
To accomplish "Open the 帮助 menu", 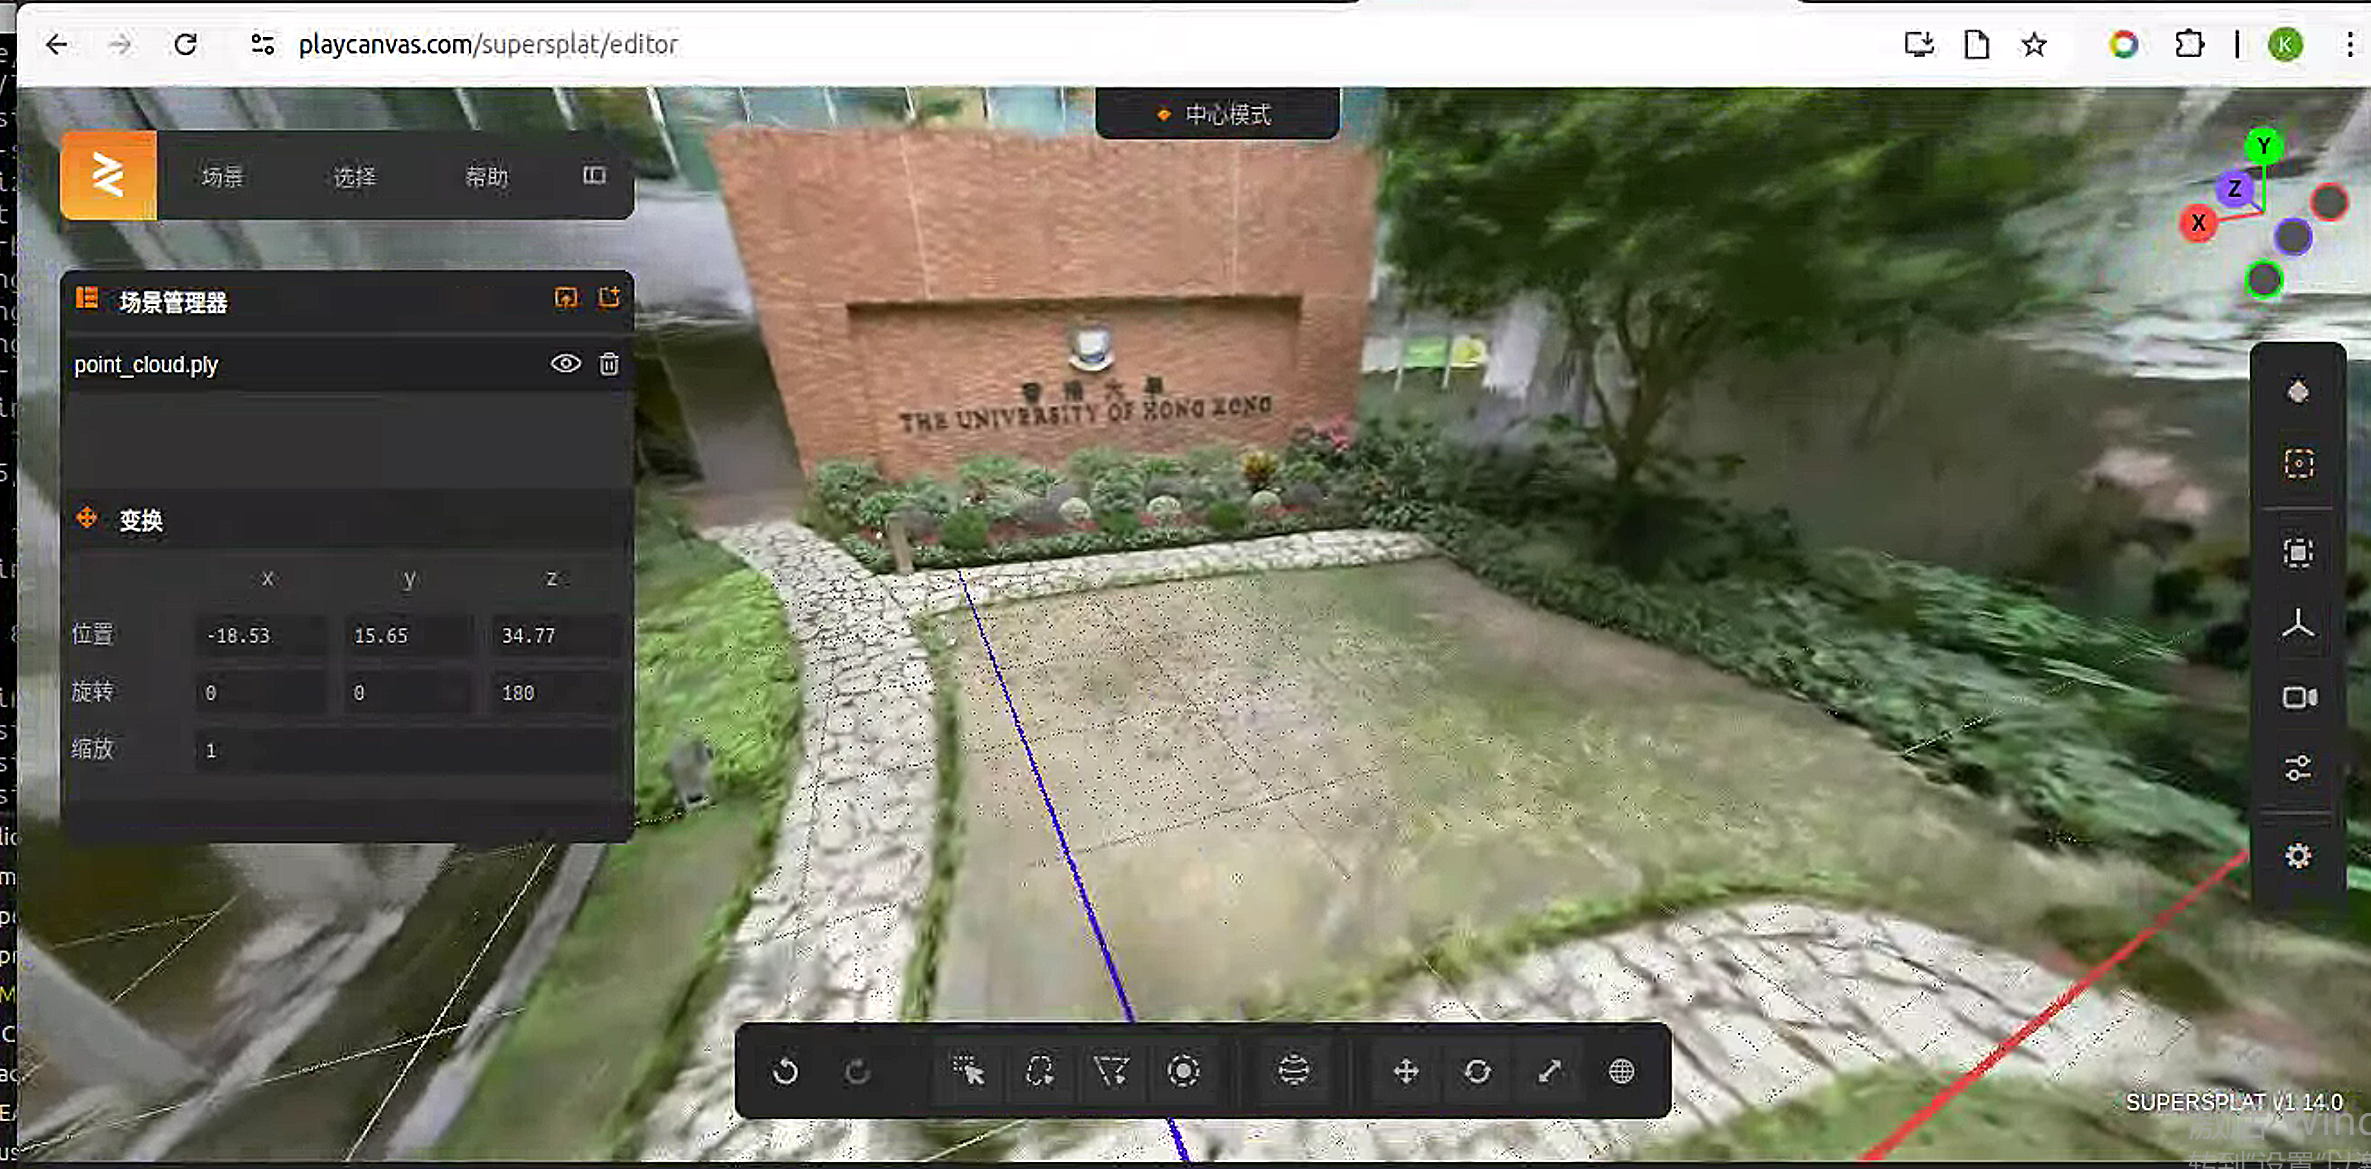I will point(487,177).
